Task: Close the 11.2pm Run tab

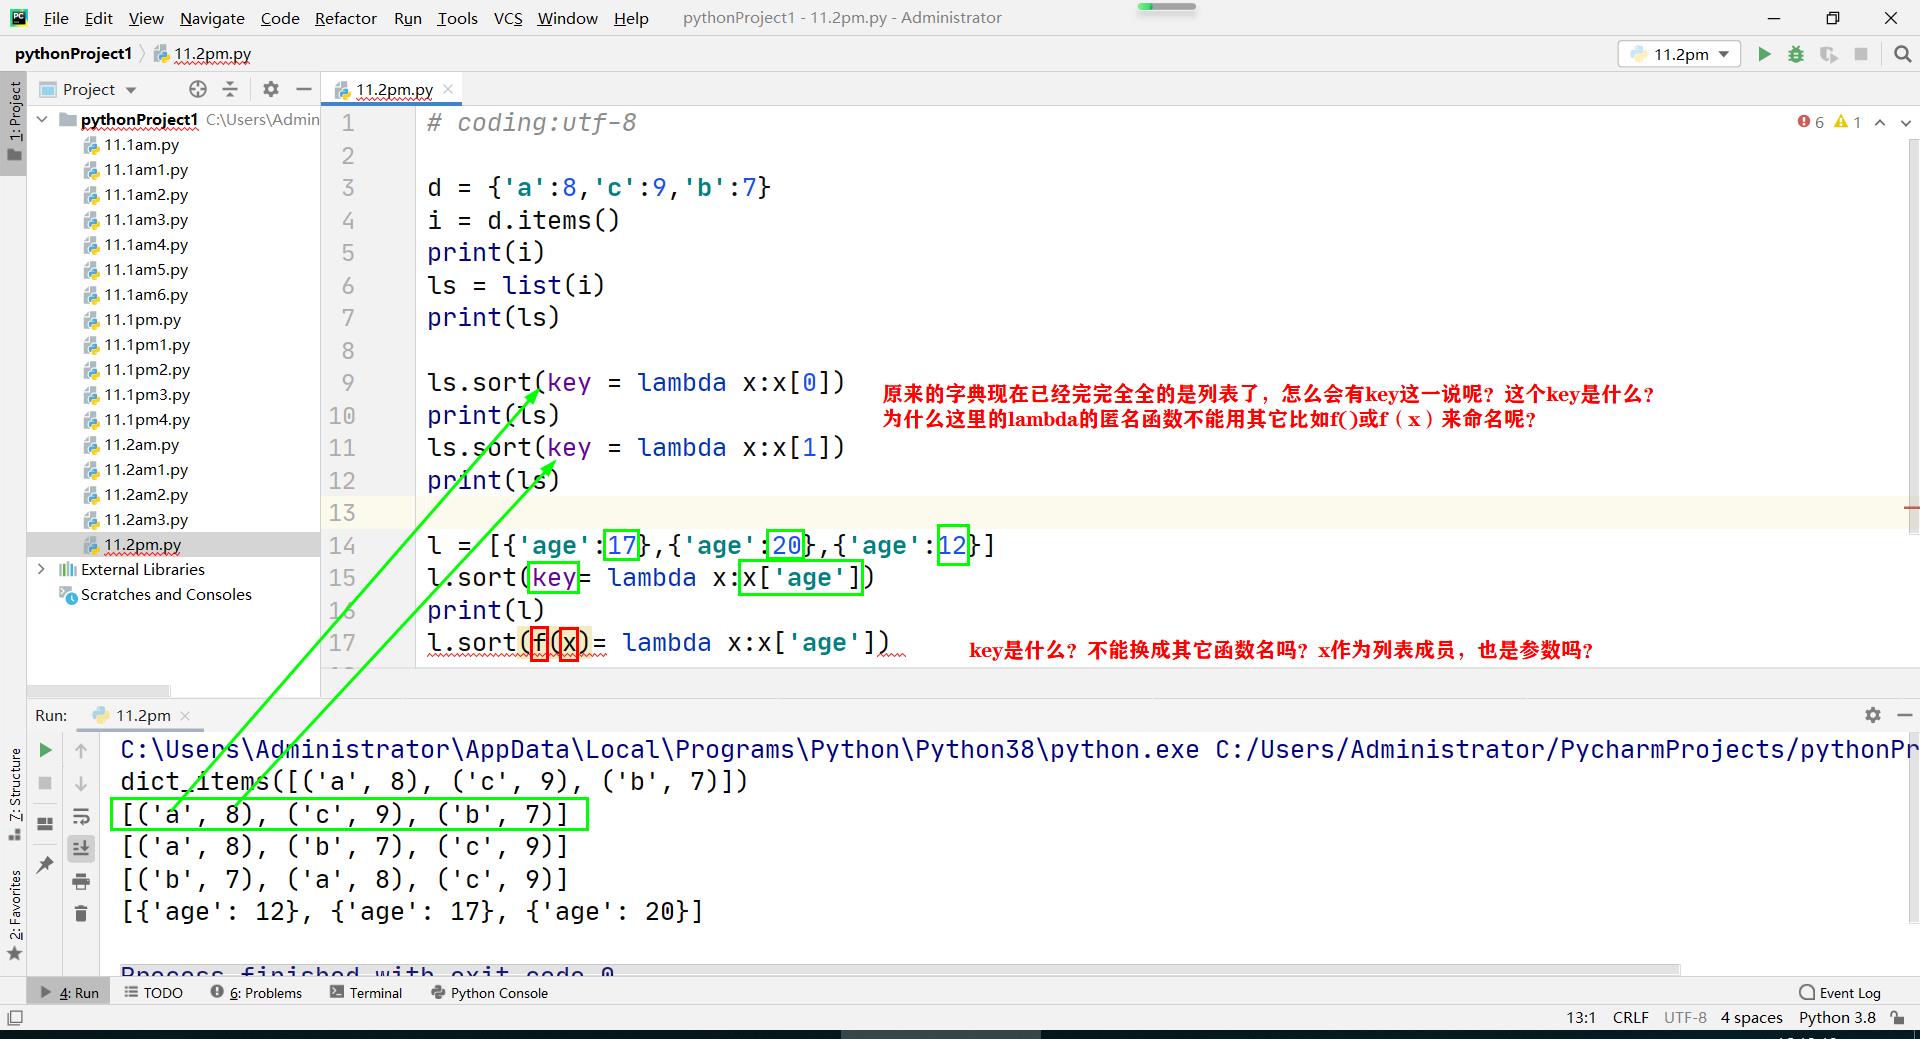Action: (185, 715)
